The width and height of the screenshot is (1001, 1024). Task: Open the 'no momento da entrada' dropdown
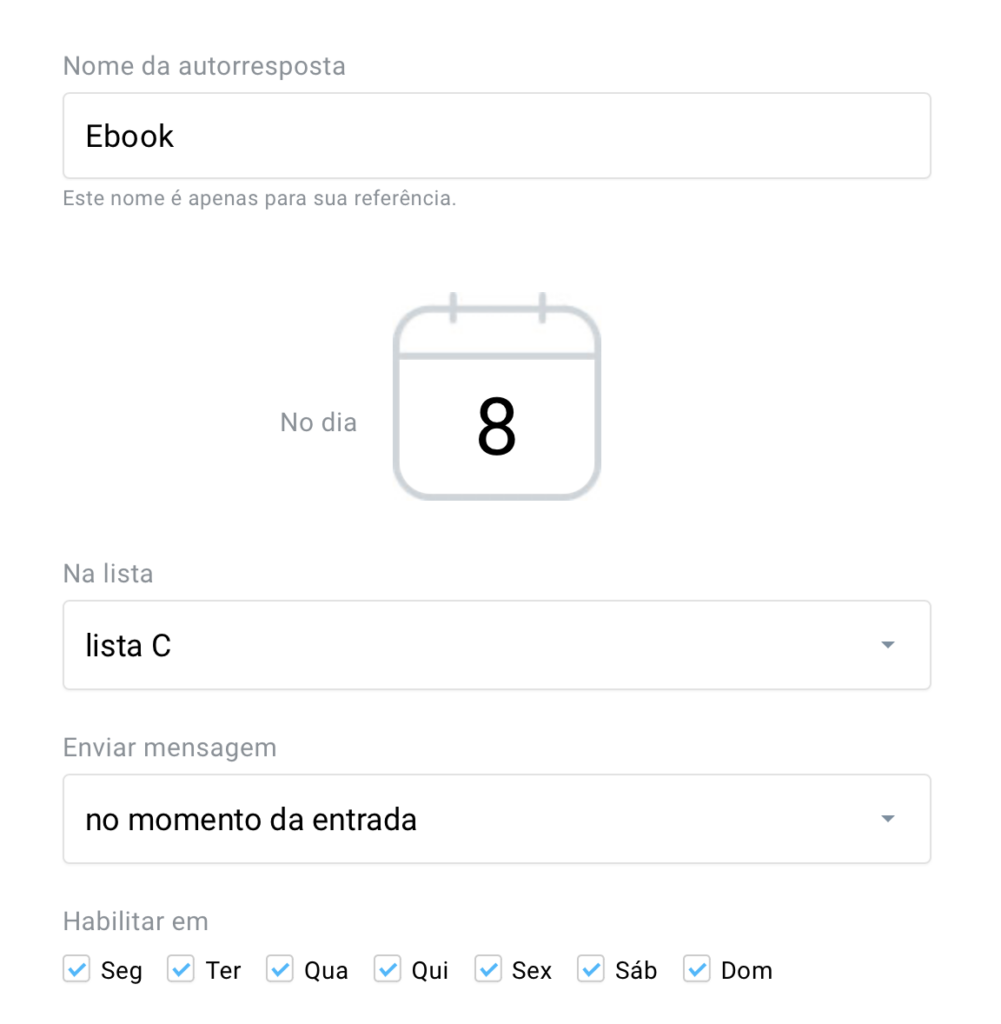click(496, 818)
